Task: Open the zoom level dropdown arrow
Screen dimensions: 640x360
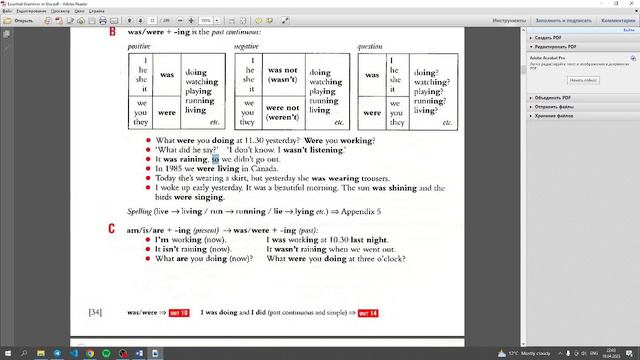Action: 217,20
